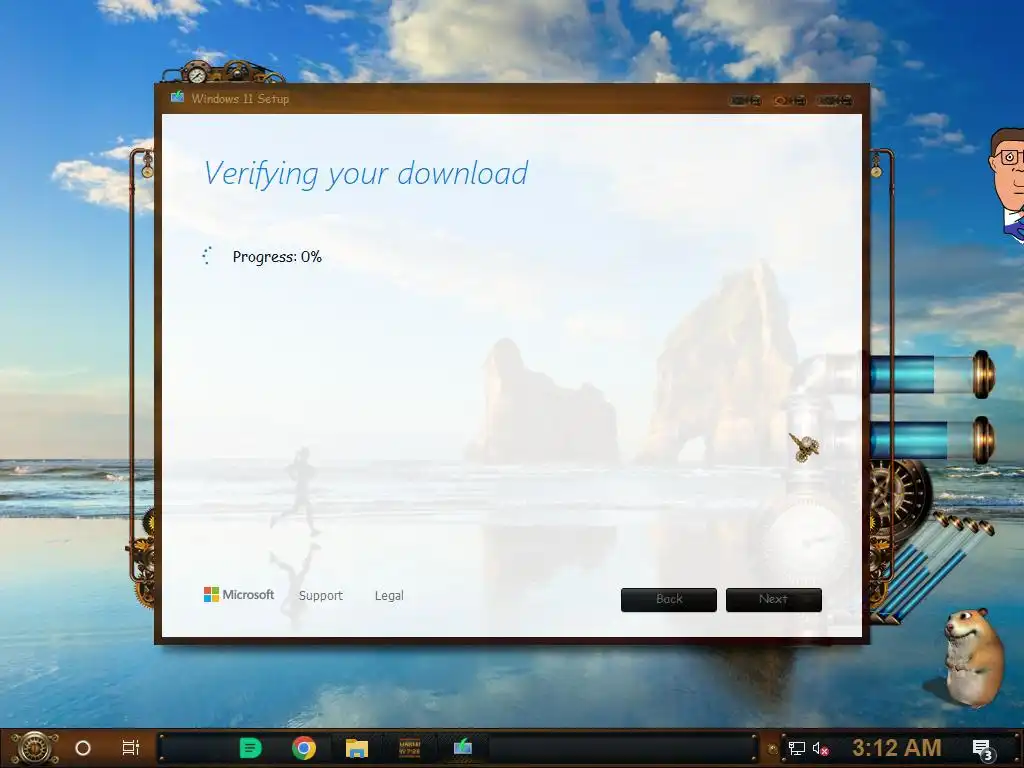Click the Back button
1024x768 pixels.
point(669,600)
